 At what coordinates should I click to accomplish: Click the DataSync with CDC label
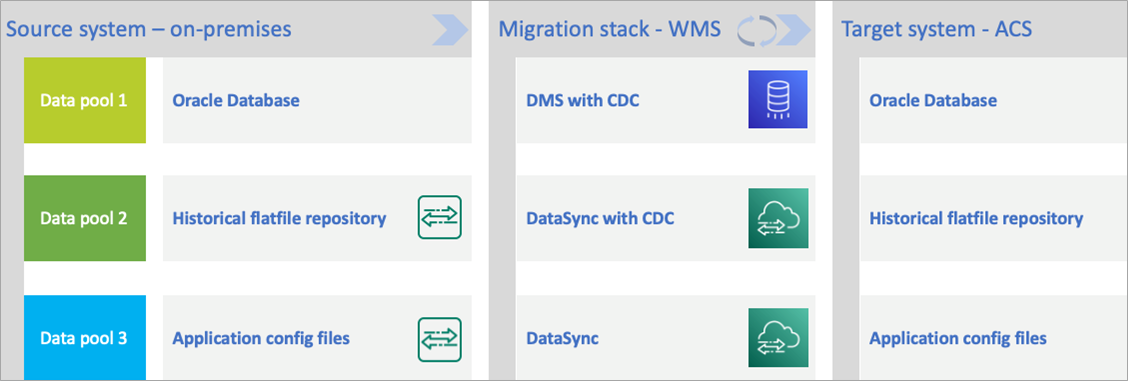click(600, 218)
